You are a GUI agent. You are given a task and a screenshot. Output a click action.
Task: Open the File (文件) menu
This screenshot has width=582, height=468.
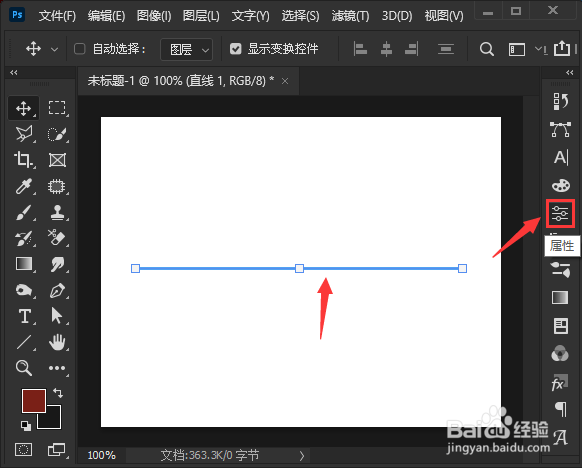point(57,16)
